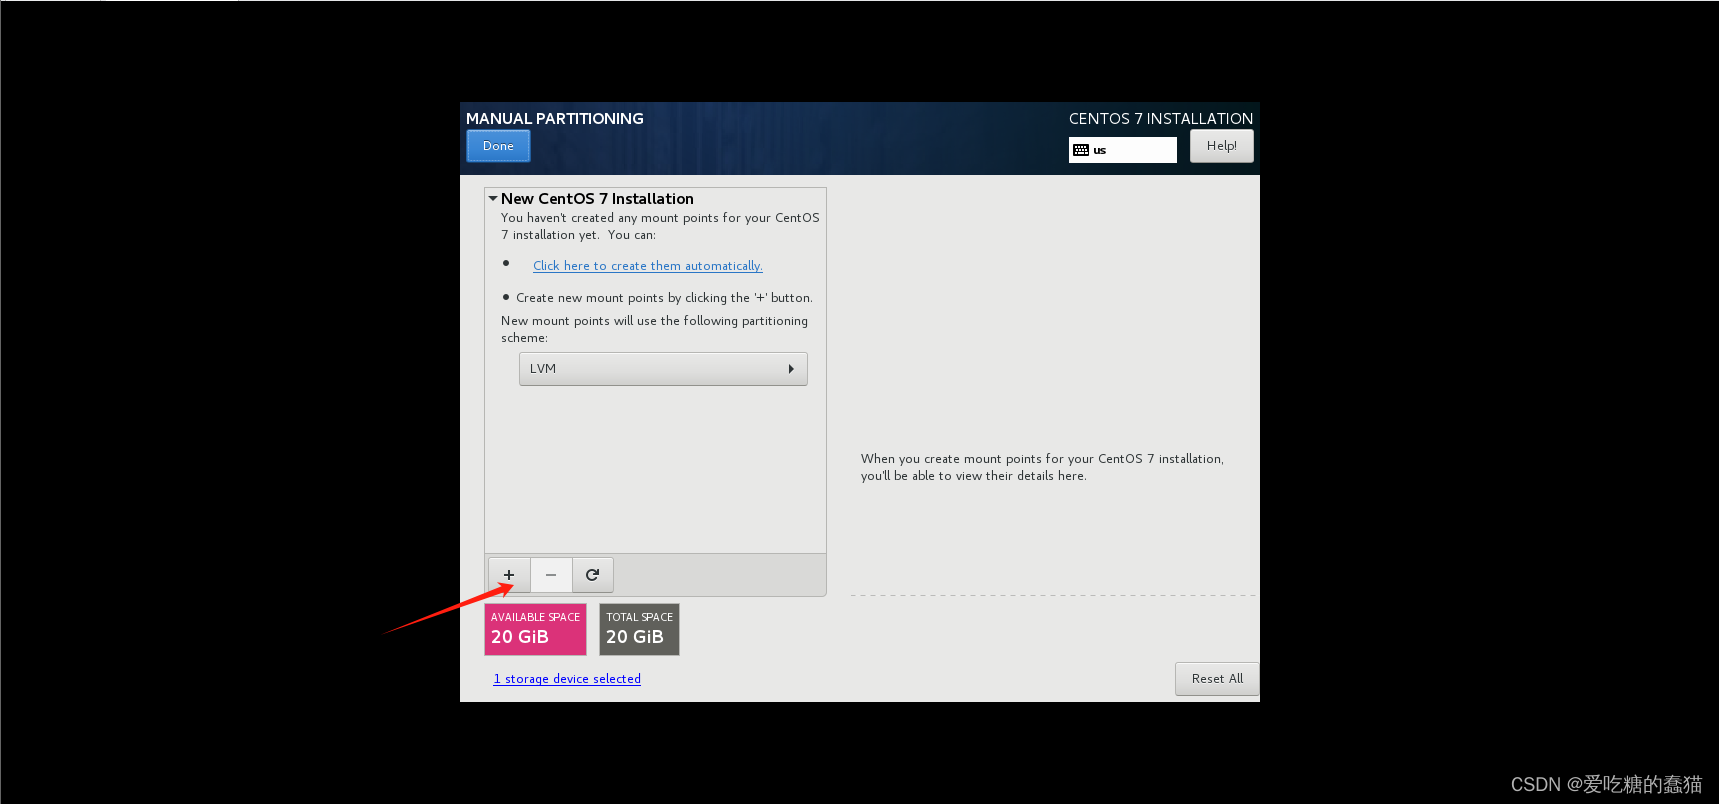The height and width of the screenshot is (804, 1719).
Task: Click the 'When you create mount points' message
Action: pyautogui.click(x=1042, y=467)
